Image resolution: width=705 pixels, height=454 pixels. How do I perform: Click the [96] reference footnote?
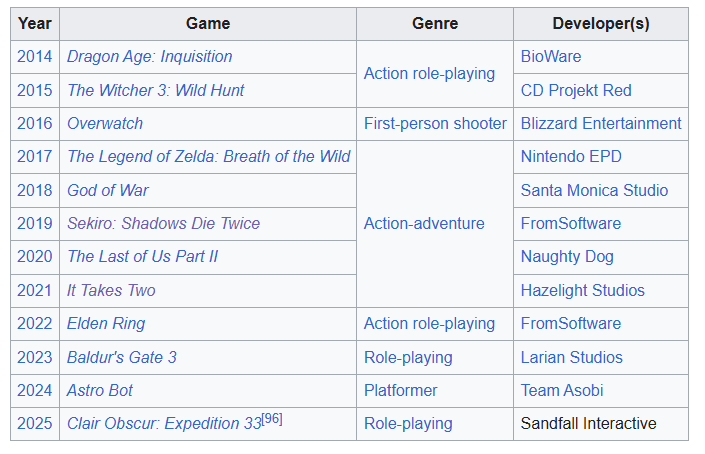pos(272,420)
